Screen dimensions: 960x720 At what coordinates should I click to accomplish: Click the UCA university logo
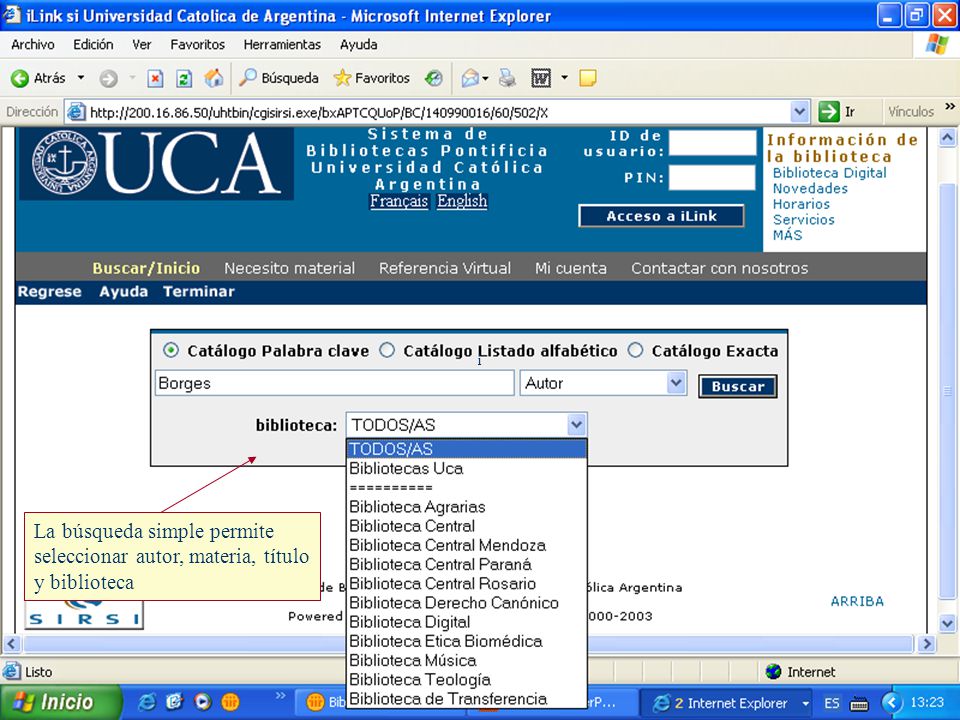click(157, 163)
